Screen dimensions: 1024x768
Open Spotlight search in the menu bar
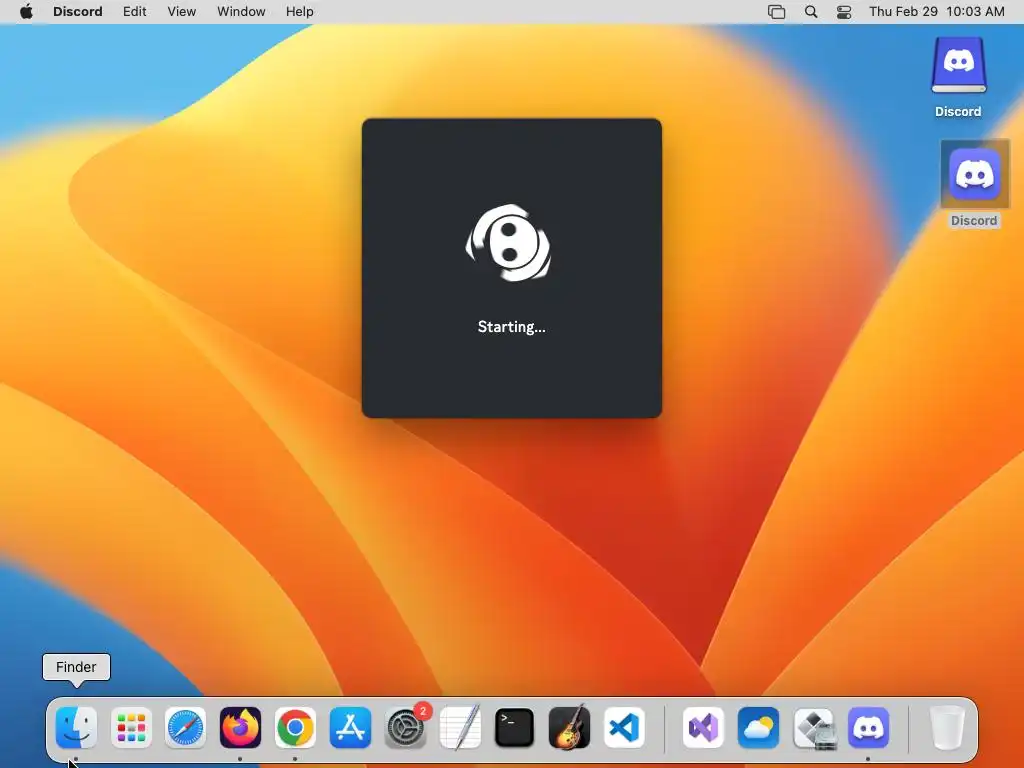click(811, 12)
